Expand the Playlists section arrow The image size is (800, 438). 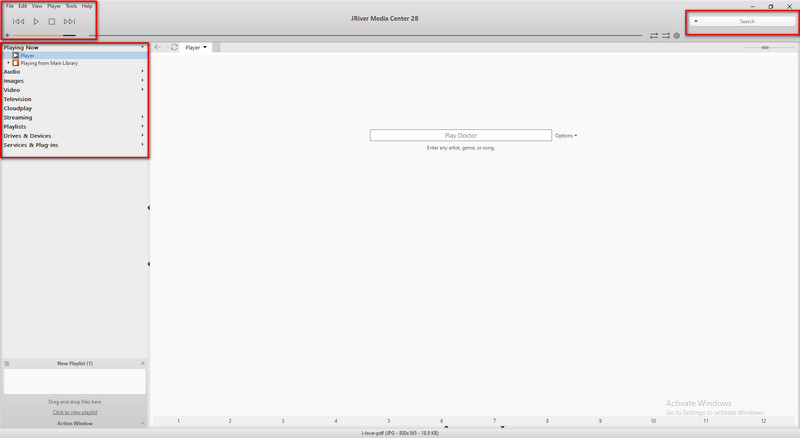[142, 127]
